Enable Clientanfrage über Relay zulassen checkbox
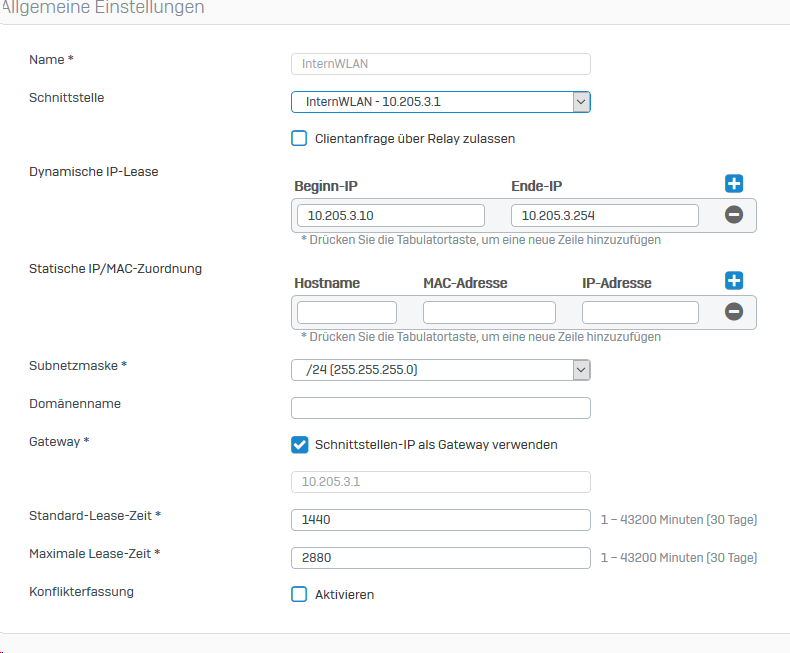The height and width of the screenshot is (653, 790). 299,138
